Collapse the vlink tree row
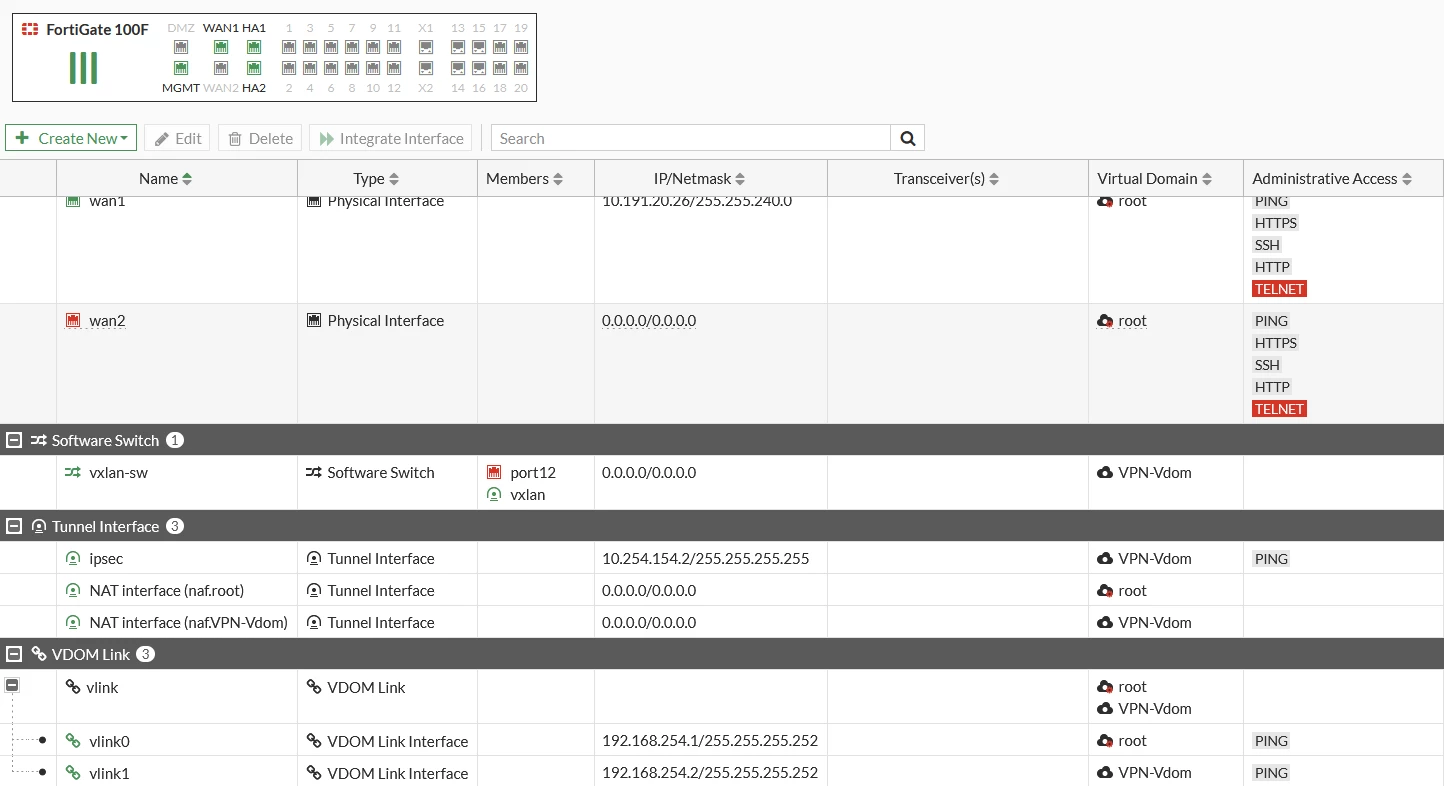1444x786 pixels. point(12,685)
